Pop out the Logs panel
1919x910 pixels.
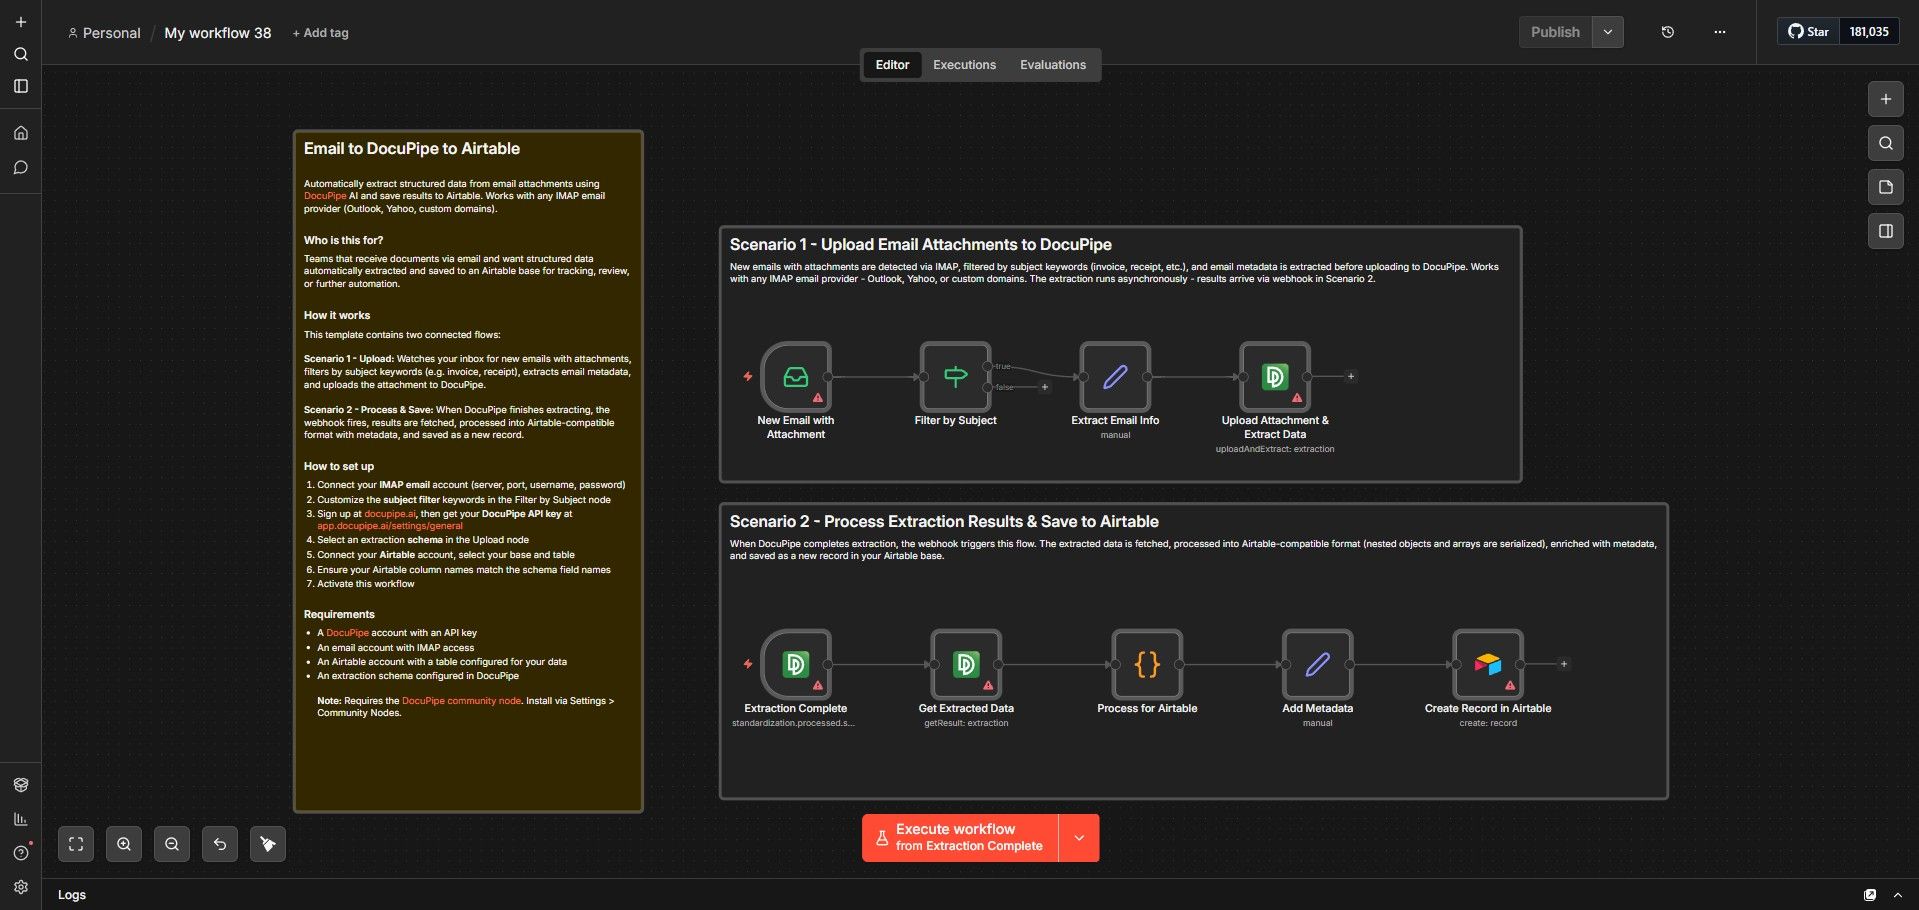coord(1869,894)
